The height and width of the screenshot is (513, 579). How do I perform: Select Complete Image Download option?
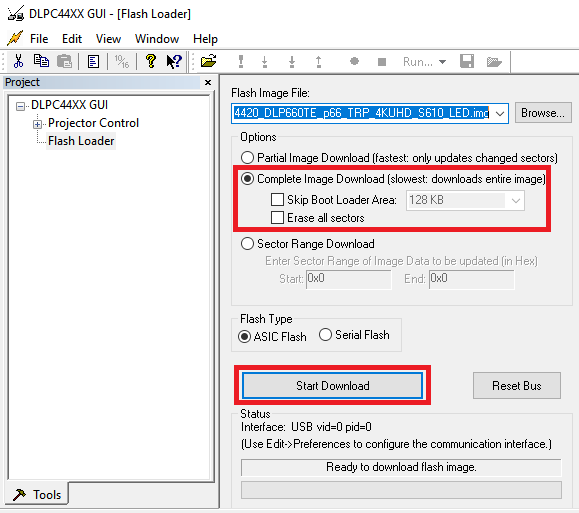[x=247, y=179]
